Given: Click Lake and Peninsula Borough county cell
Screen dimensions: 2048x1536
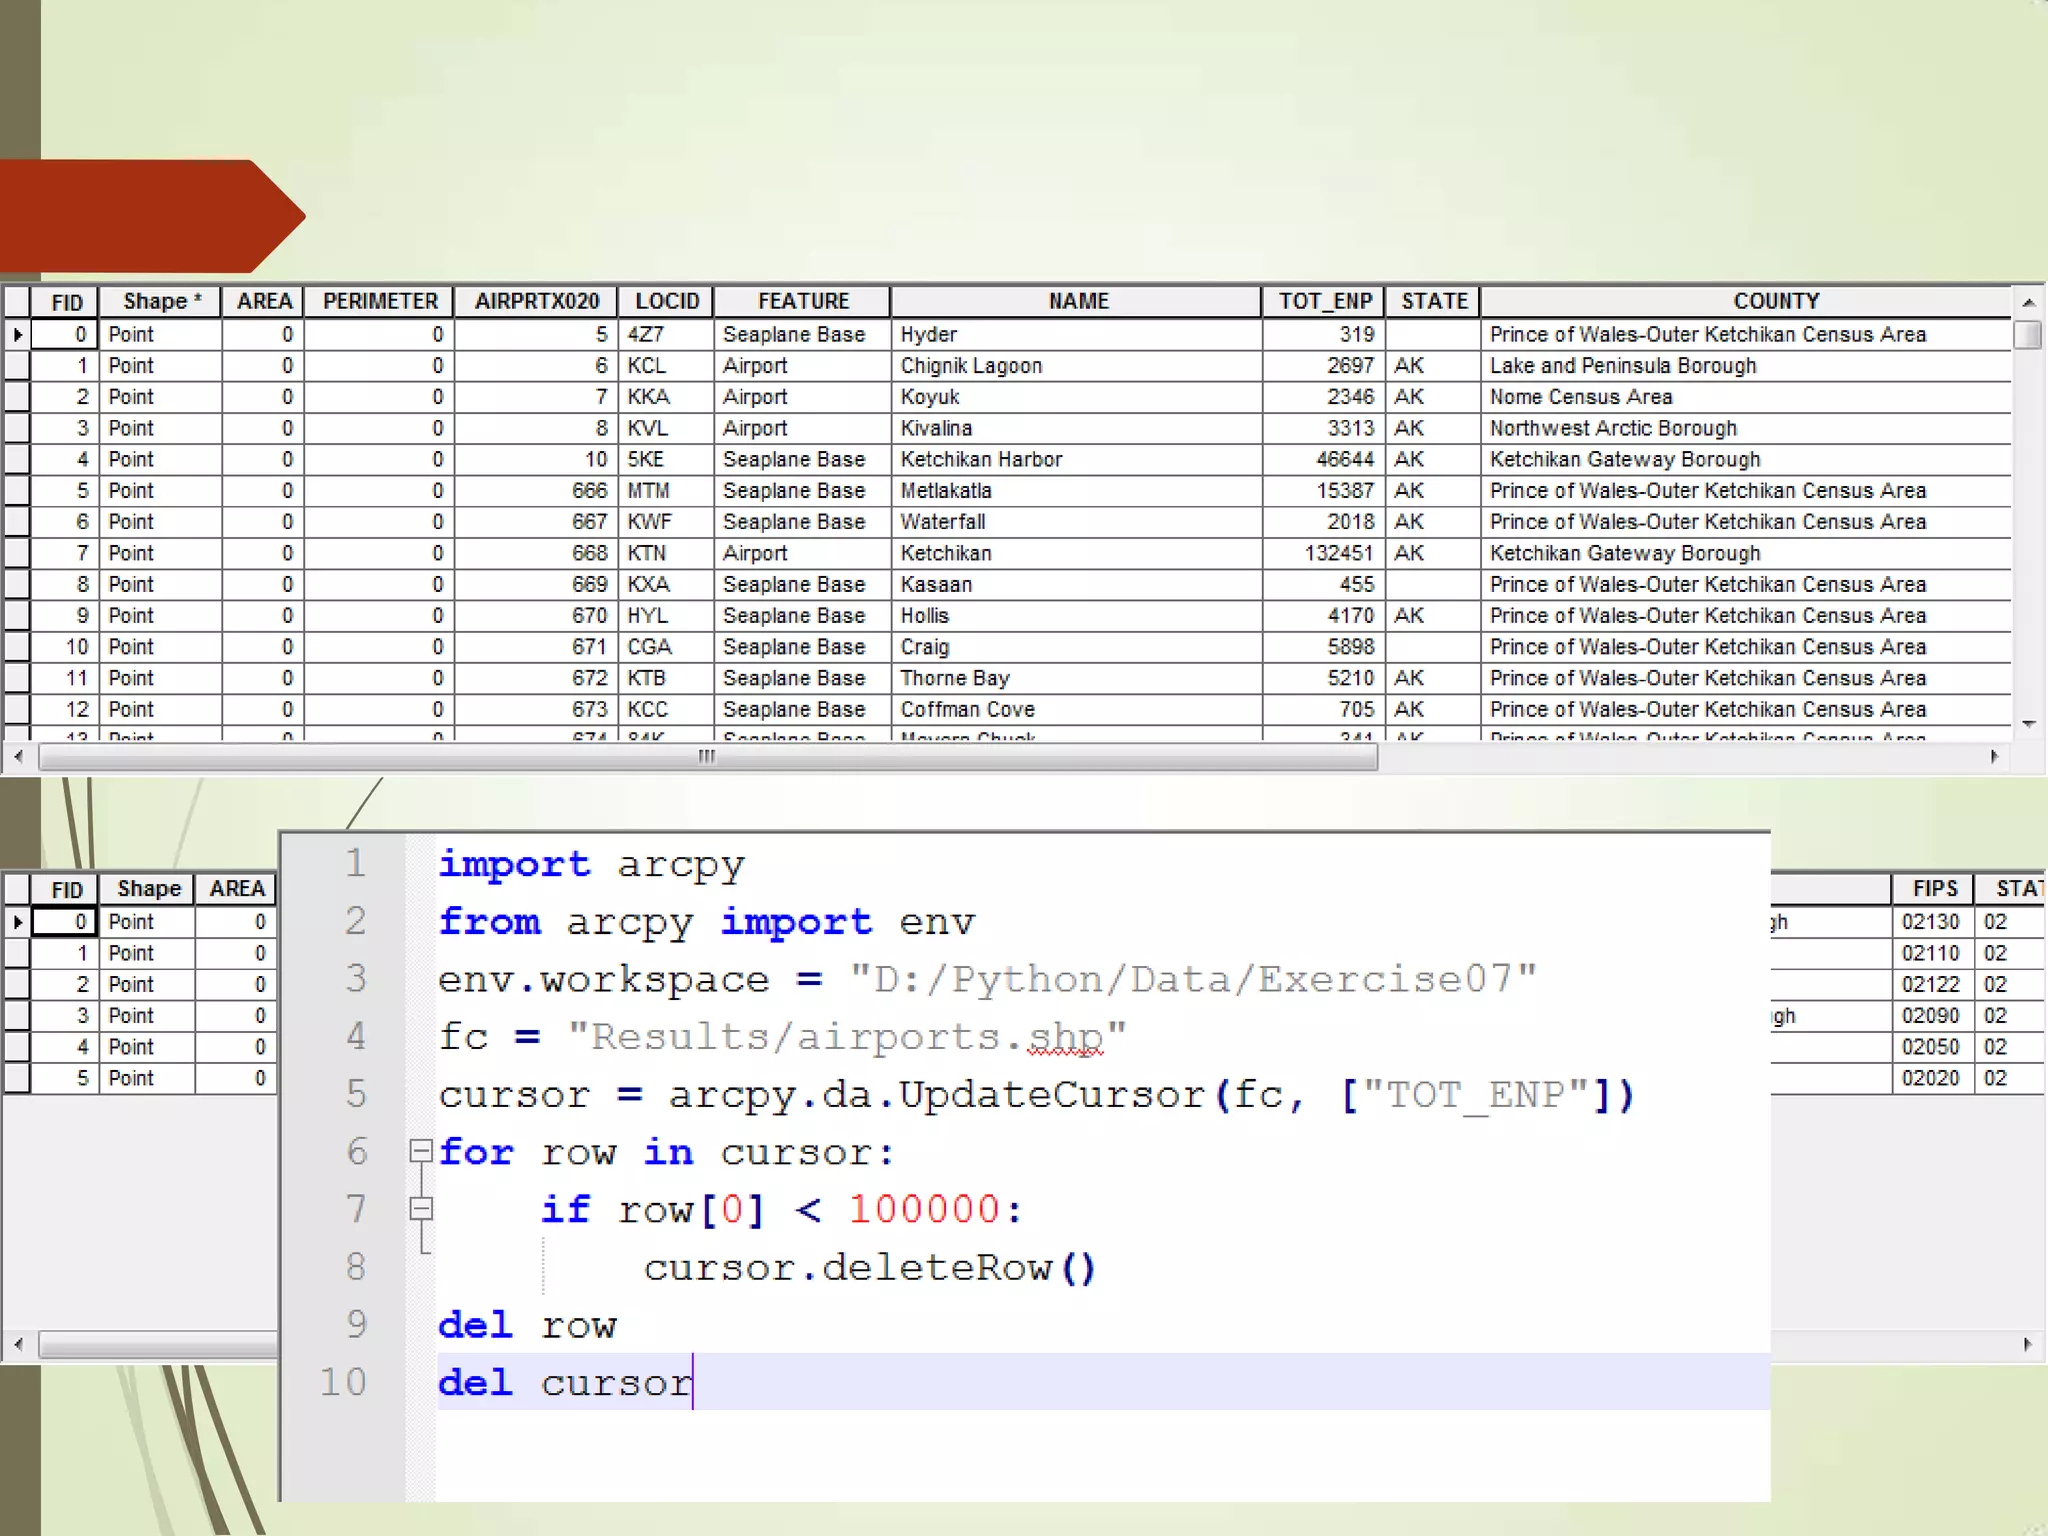Looking at the screenshot, I should coord(1746,366).
